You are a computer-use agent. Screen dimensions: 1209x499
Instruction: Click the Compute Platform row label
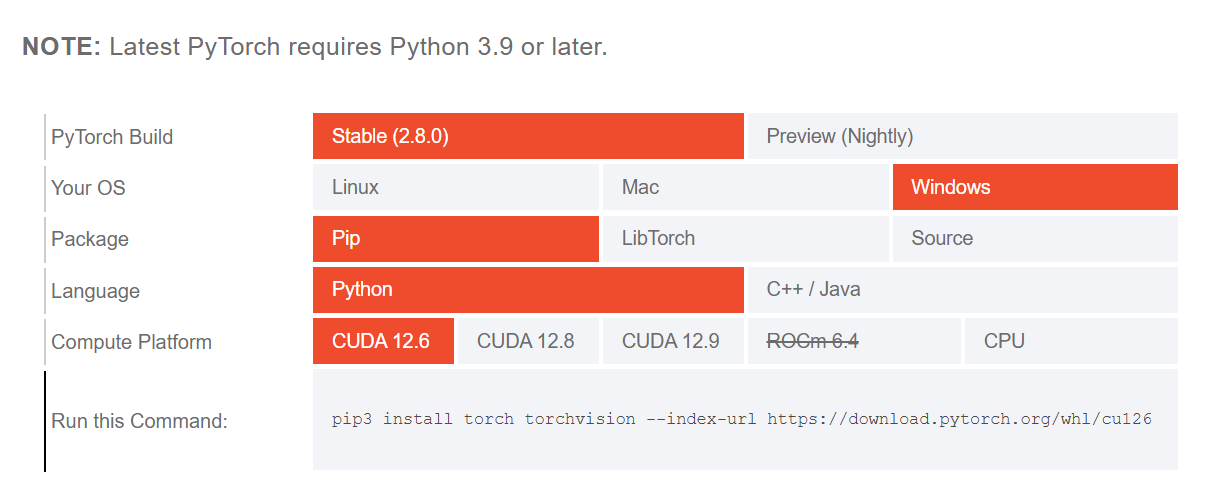(x=131, y=342)
